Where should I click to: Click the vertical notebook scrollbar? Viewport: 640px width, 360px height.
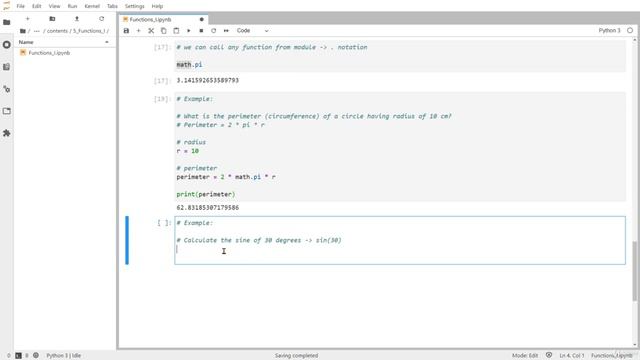click(x=635, y=271)
